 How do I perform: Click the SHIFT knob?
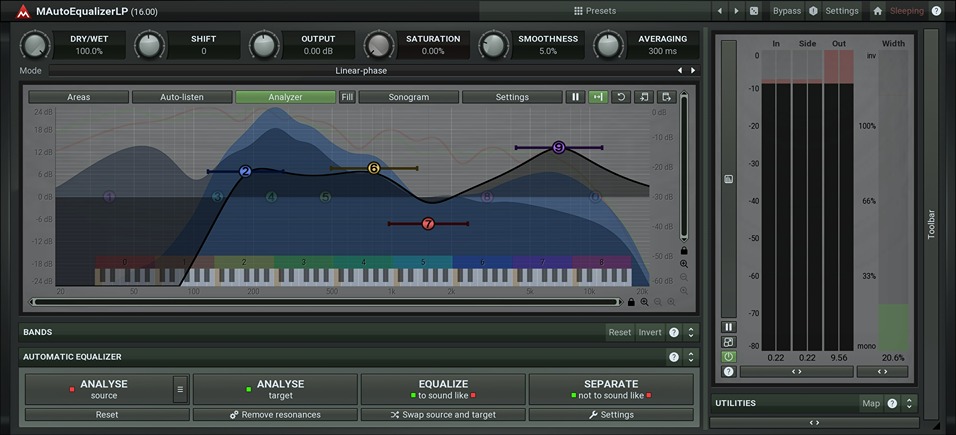tap(149, 45)
